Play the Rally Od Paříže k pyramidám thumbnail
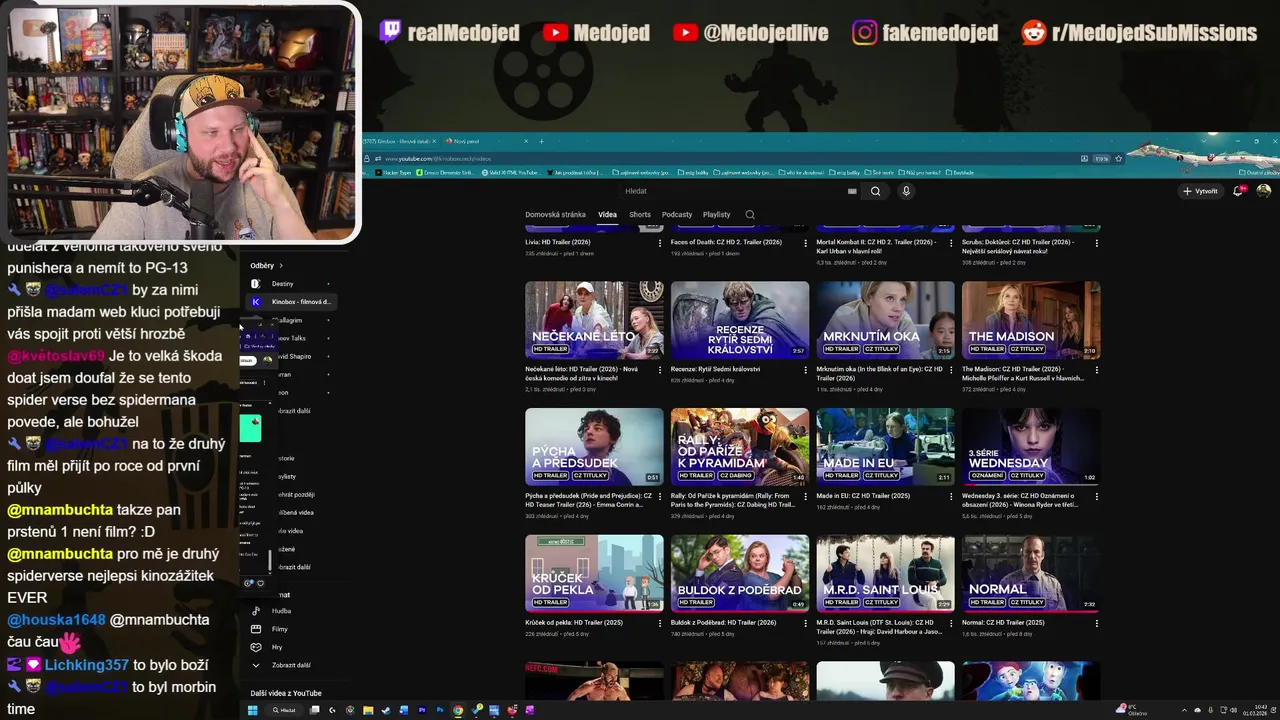The height and width of the screenshot is (720, 1280). click(740, 446)
